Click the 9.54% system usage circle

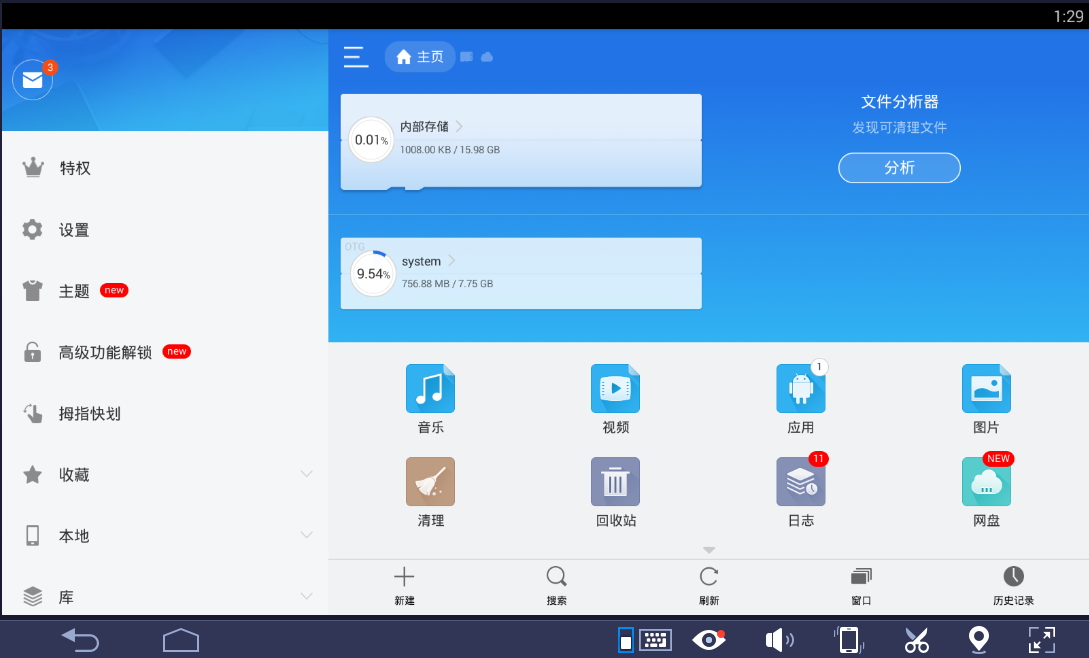(372, 273)
